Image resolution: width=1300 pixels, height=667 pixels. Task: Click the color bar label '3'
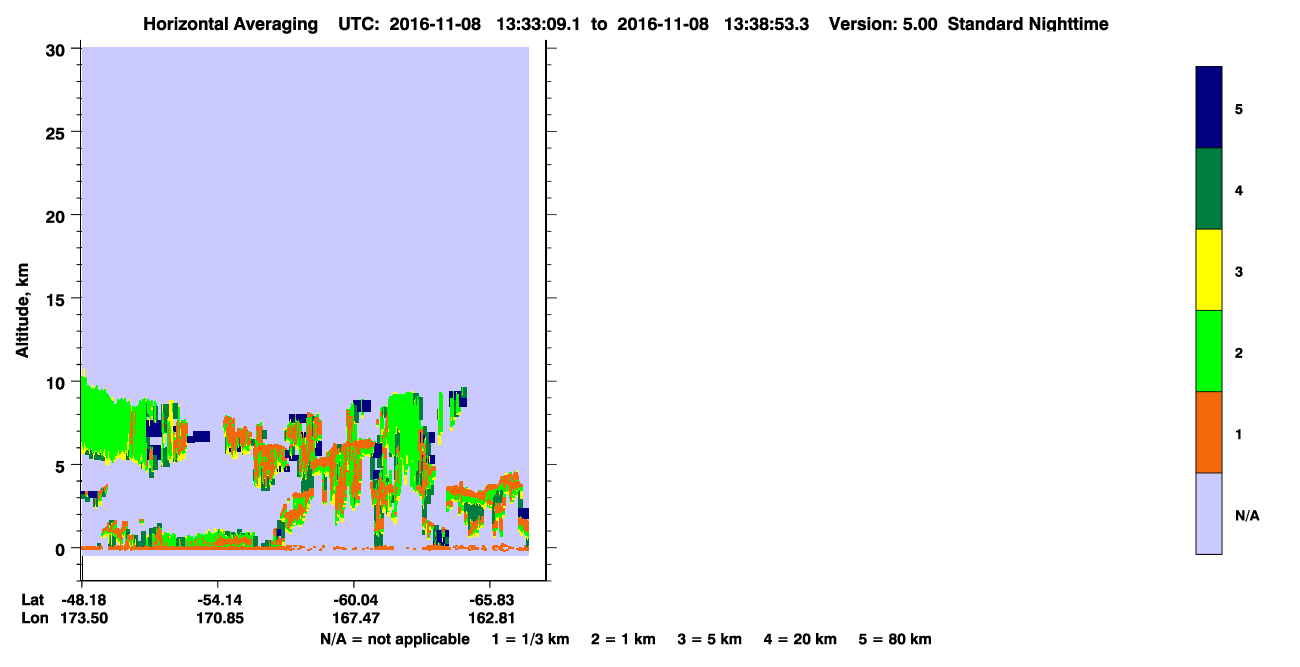pyautogui.click(x=1239, y=271)
